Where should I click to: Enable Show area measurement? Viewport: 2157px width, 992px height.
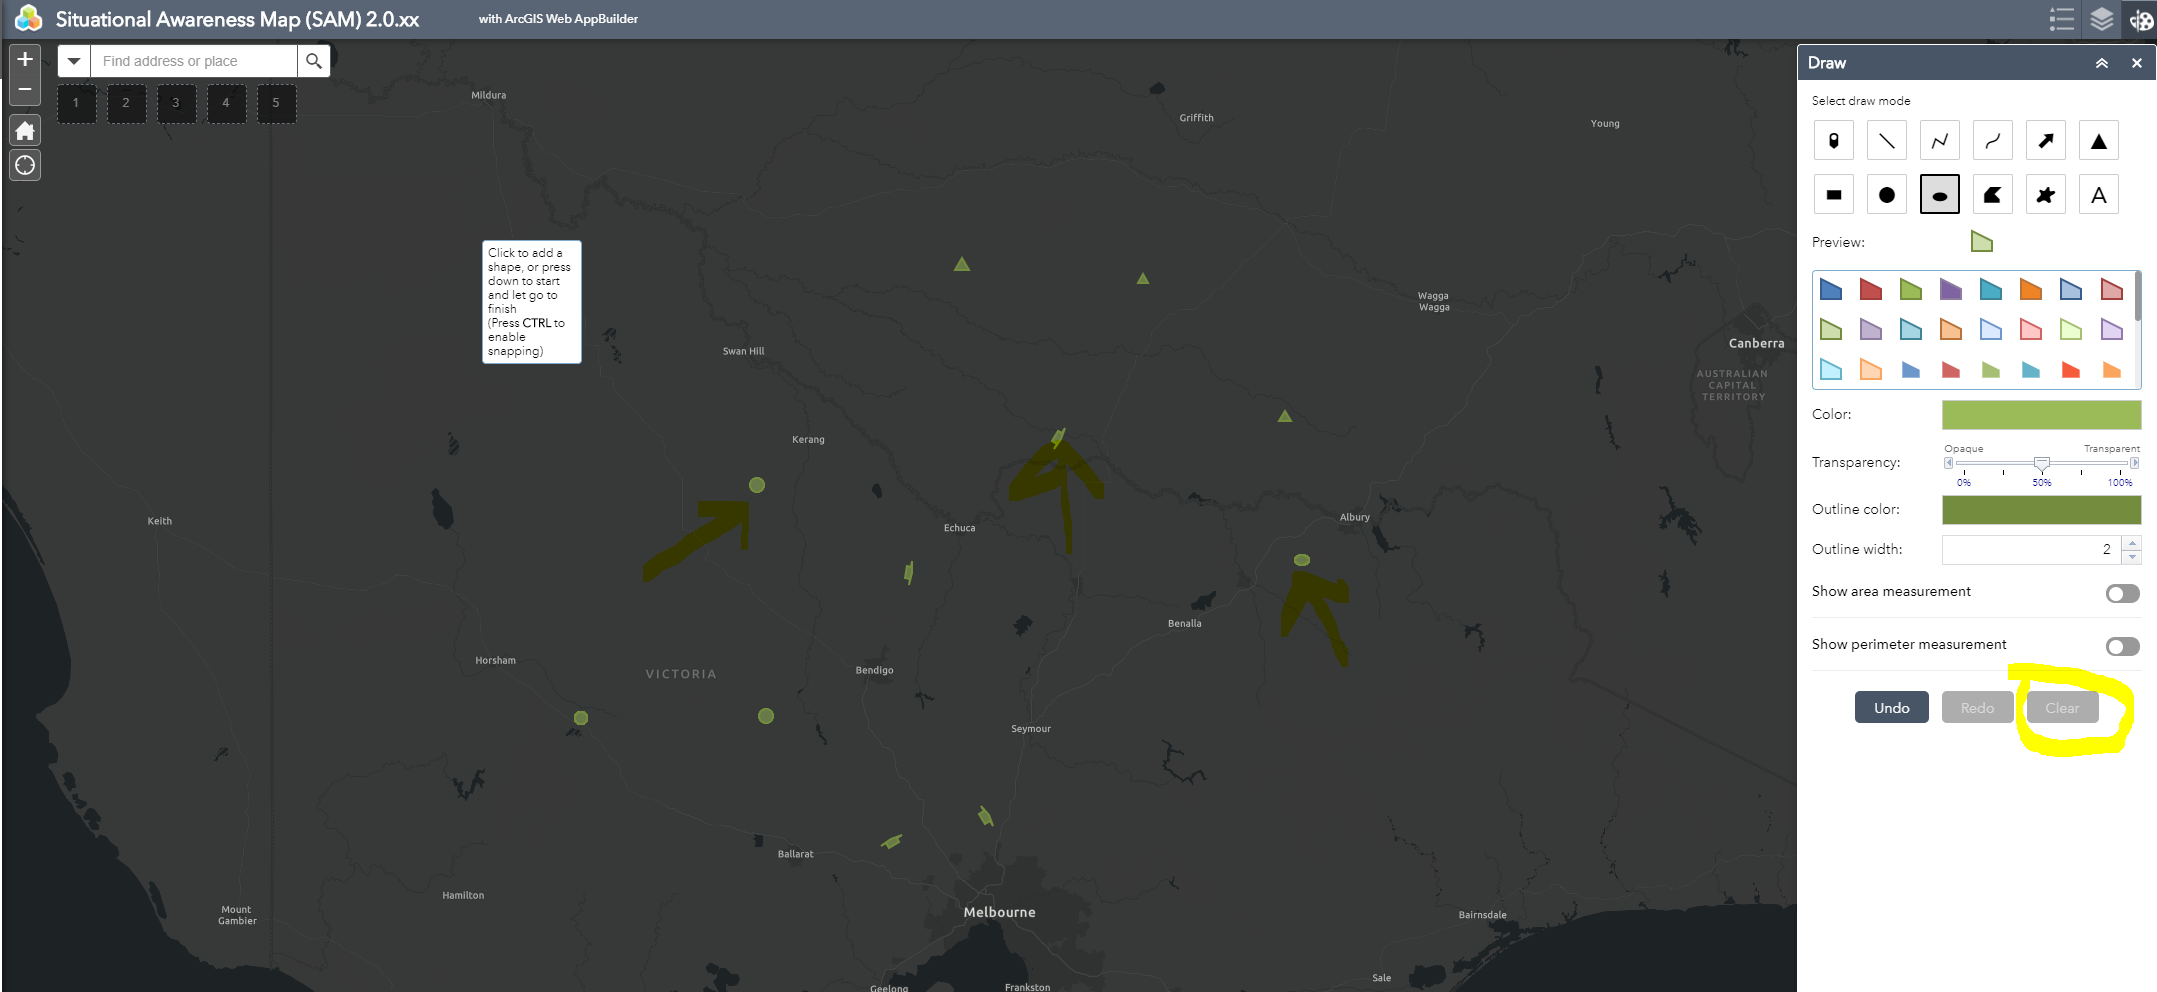click(2121, 593)
